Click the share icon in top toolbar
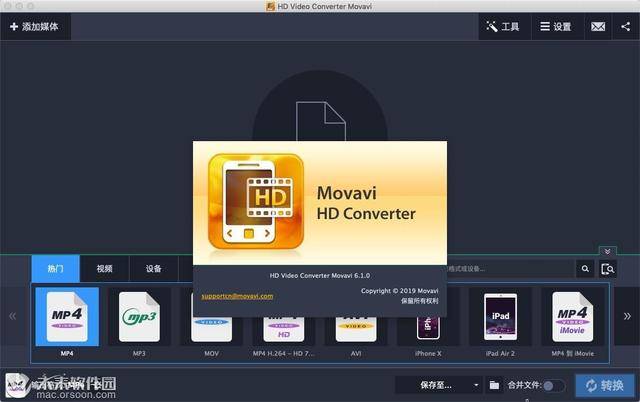This screenshot has height=402, width=640. [625, 27]
